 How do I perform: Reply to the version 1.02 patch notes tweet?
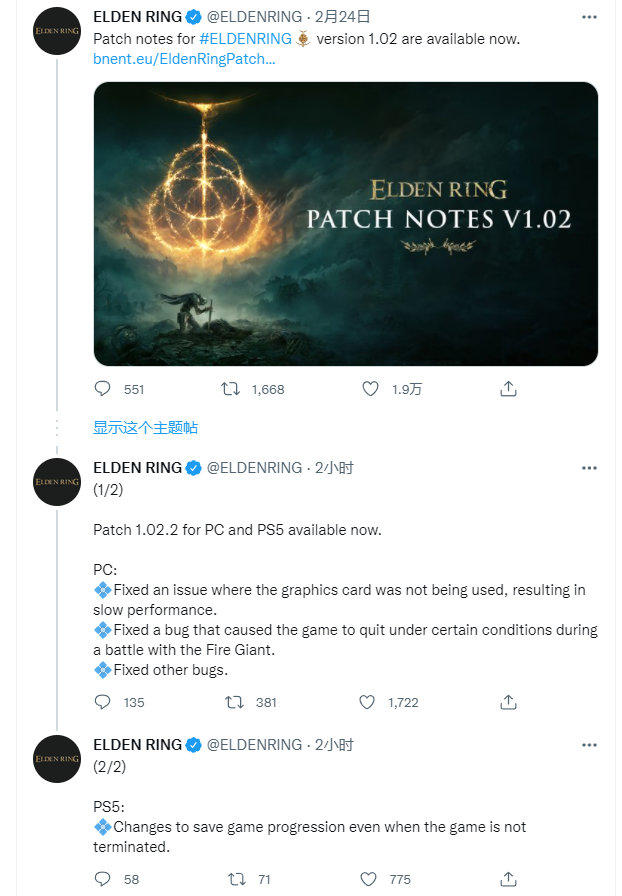coord(103,389)
